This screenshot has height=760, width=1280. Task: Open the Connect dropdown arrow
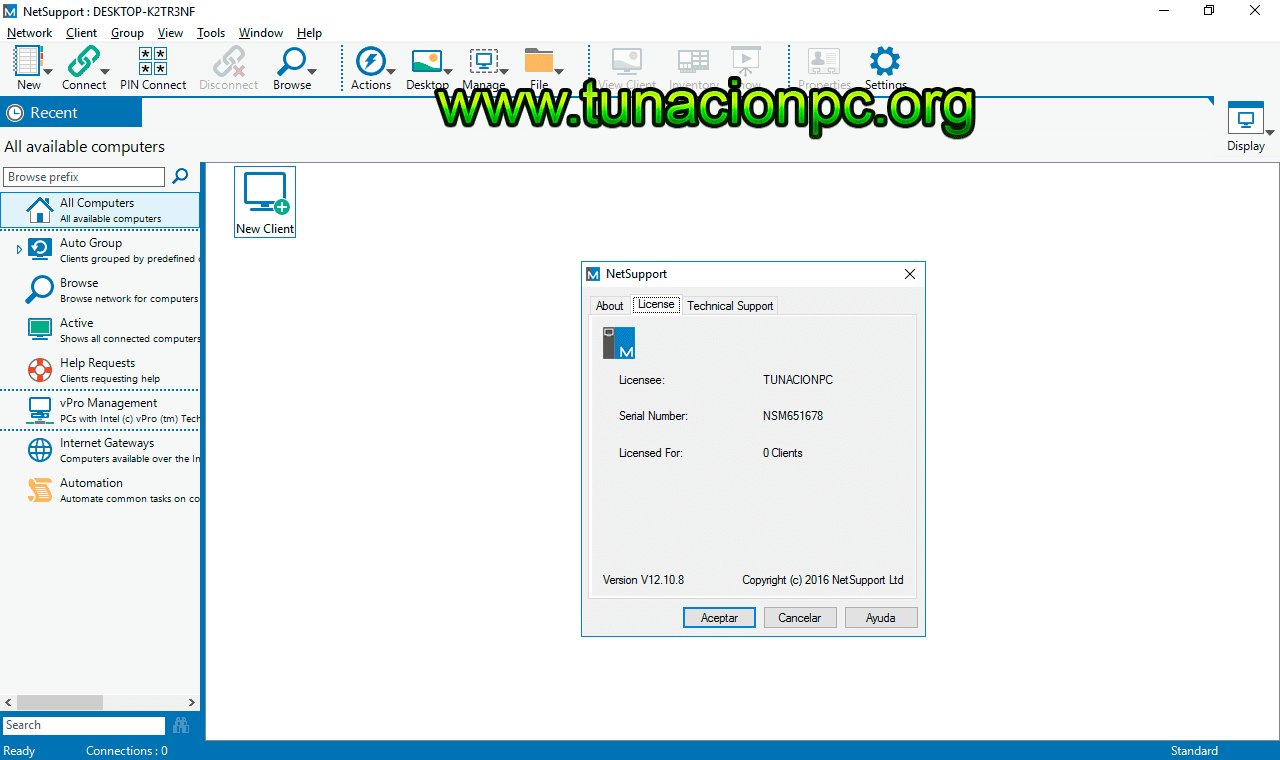(x=104, y=71)
